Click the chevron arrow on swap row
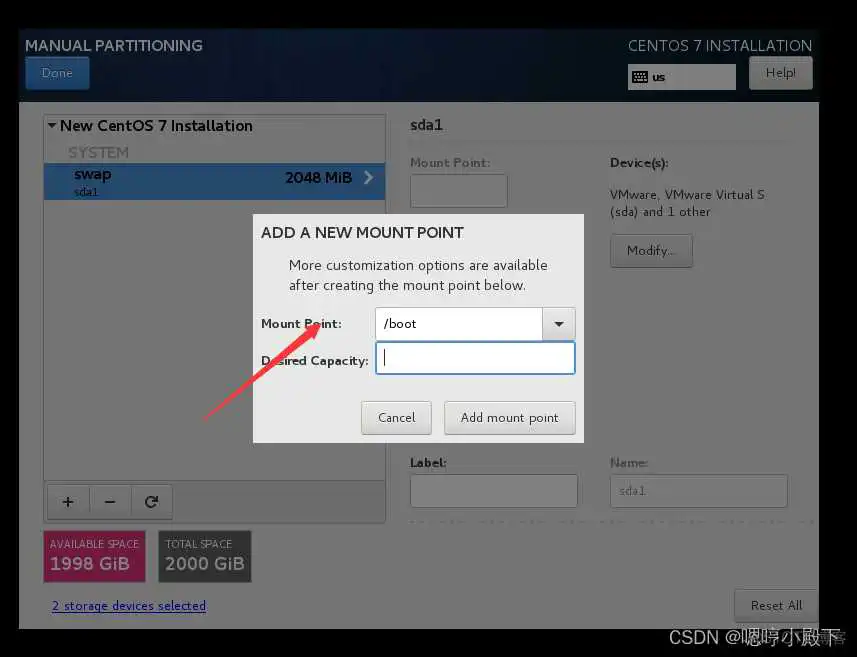857x657 pixels. click(368, 178)
